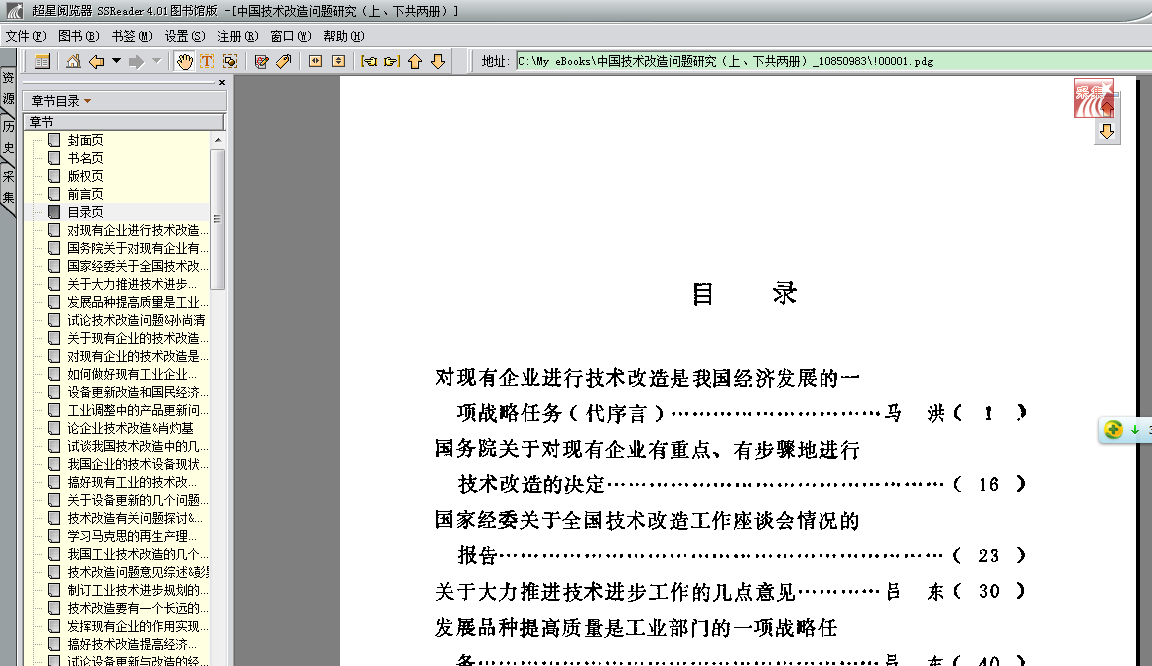Click the green download arrow icon
Image resolution: width=1152 pixels, height=666 pixels.
(x=1135, y=429)
